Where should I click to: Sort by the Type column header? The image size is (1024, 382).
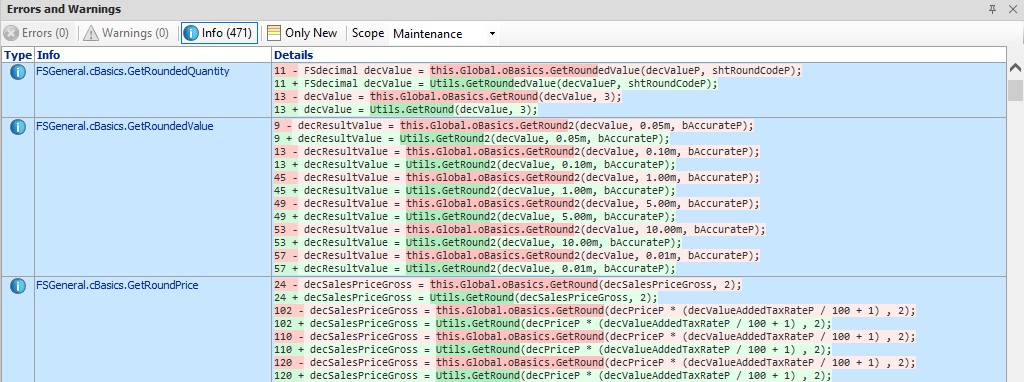(18, 56)
